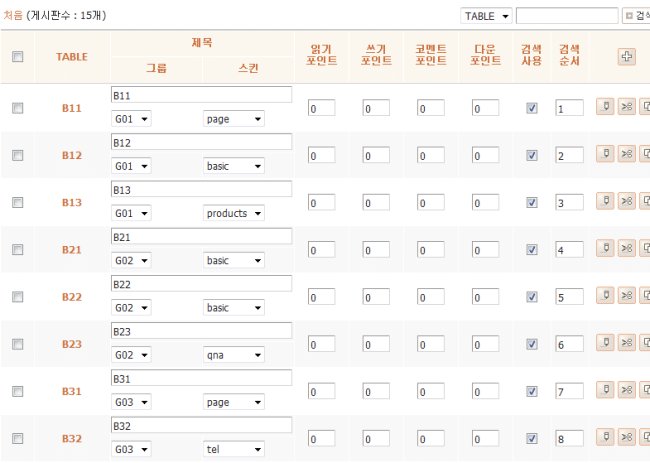Click the edit icon in the B22 row
Image resolution: width=650 pixels, height=463 pixels.
point(605,296)
